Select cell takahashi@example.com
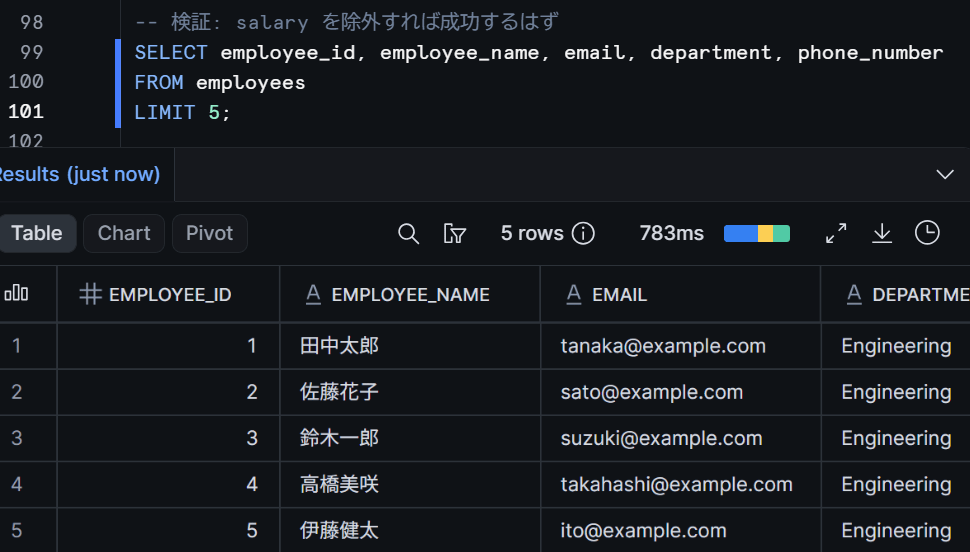The width and height of the screenshot is (970, 552). coord(680,485)
